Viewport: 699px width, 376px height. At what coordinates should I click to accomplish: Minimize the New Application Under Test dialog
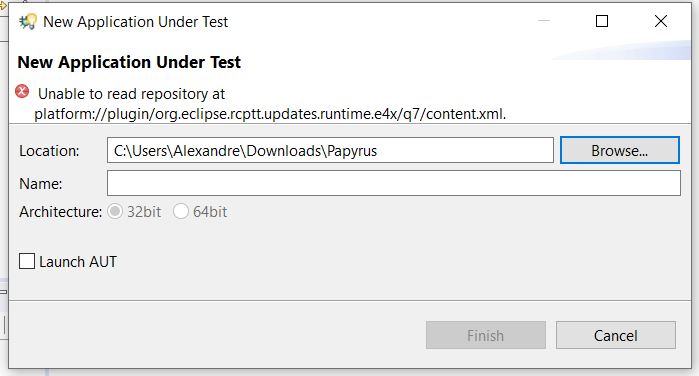tap(543, 21)
